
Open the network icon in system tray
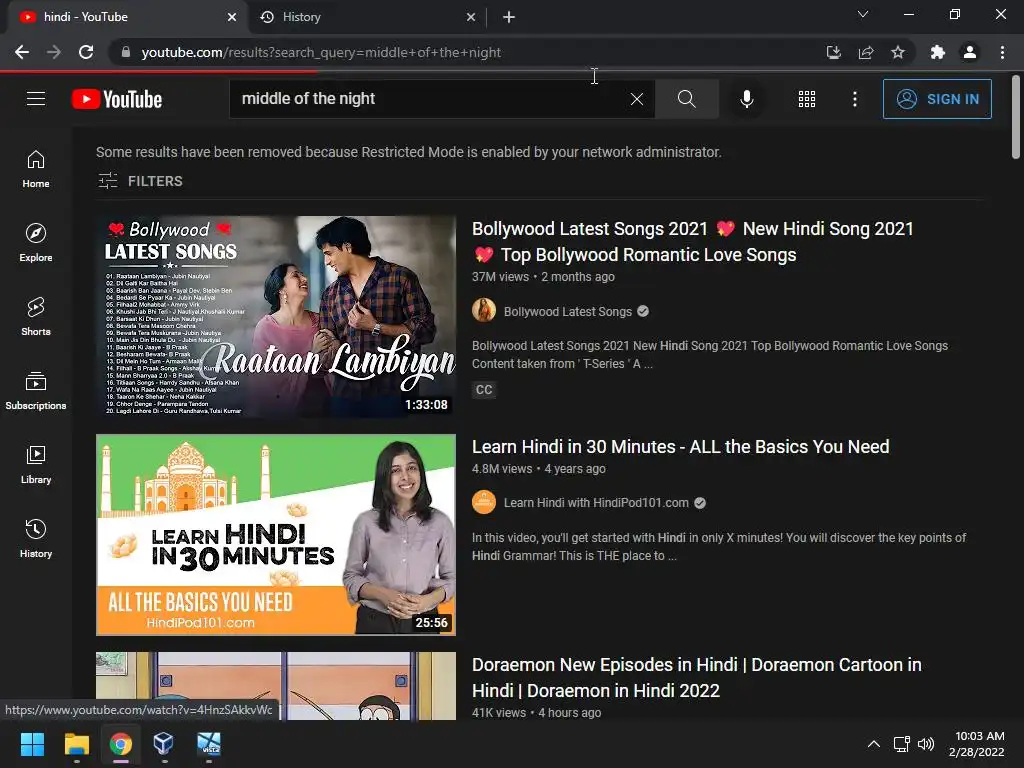(x=902, y=744)
